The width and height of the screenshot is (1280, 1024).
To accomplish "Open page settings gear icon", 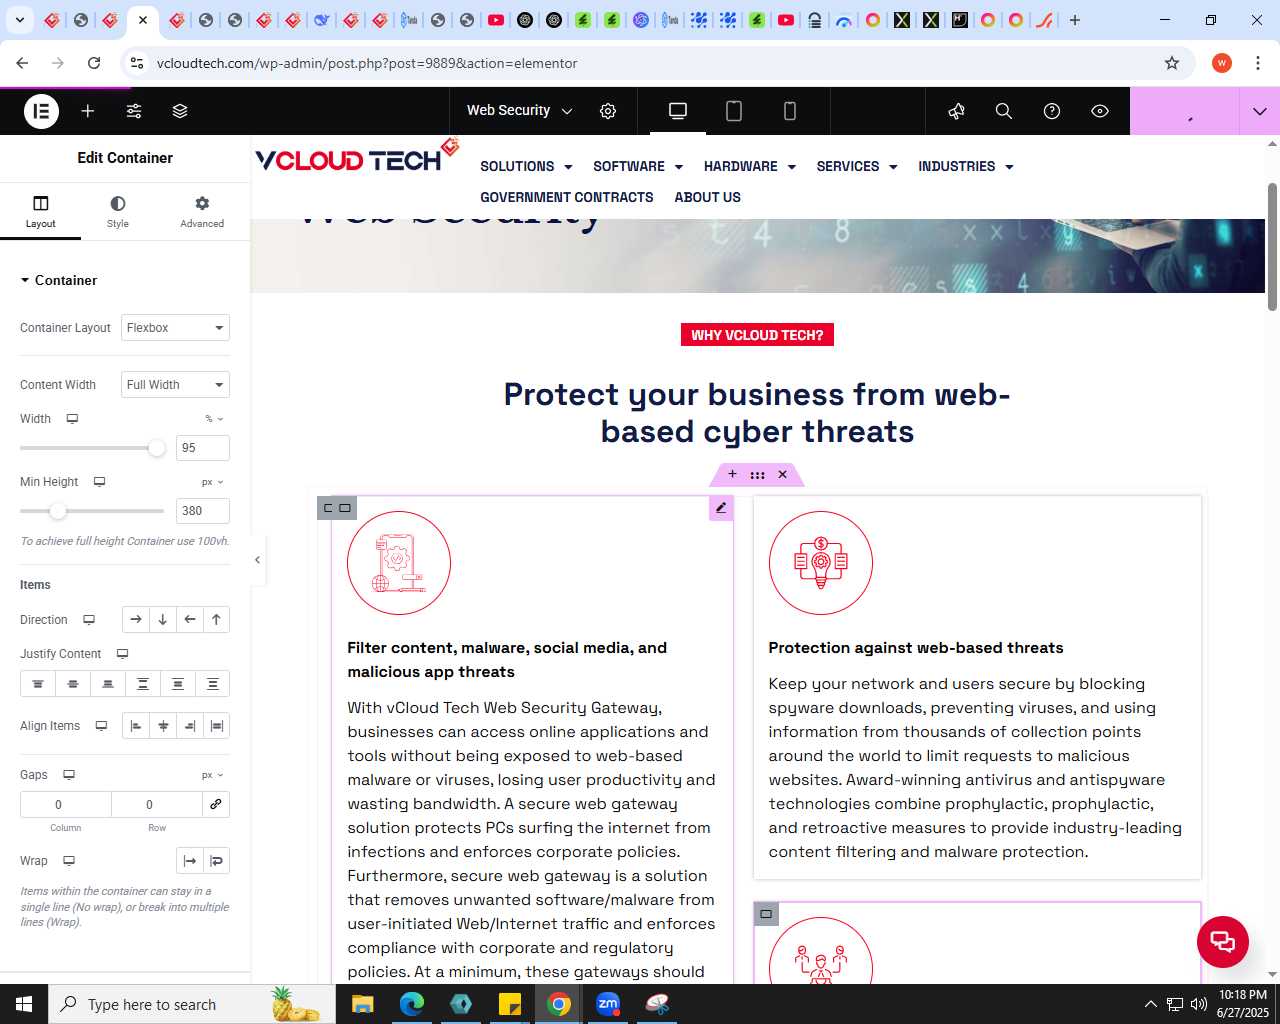I will [x=608, y=111].
